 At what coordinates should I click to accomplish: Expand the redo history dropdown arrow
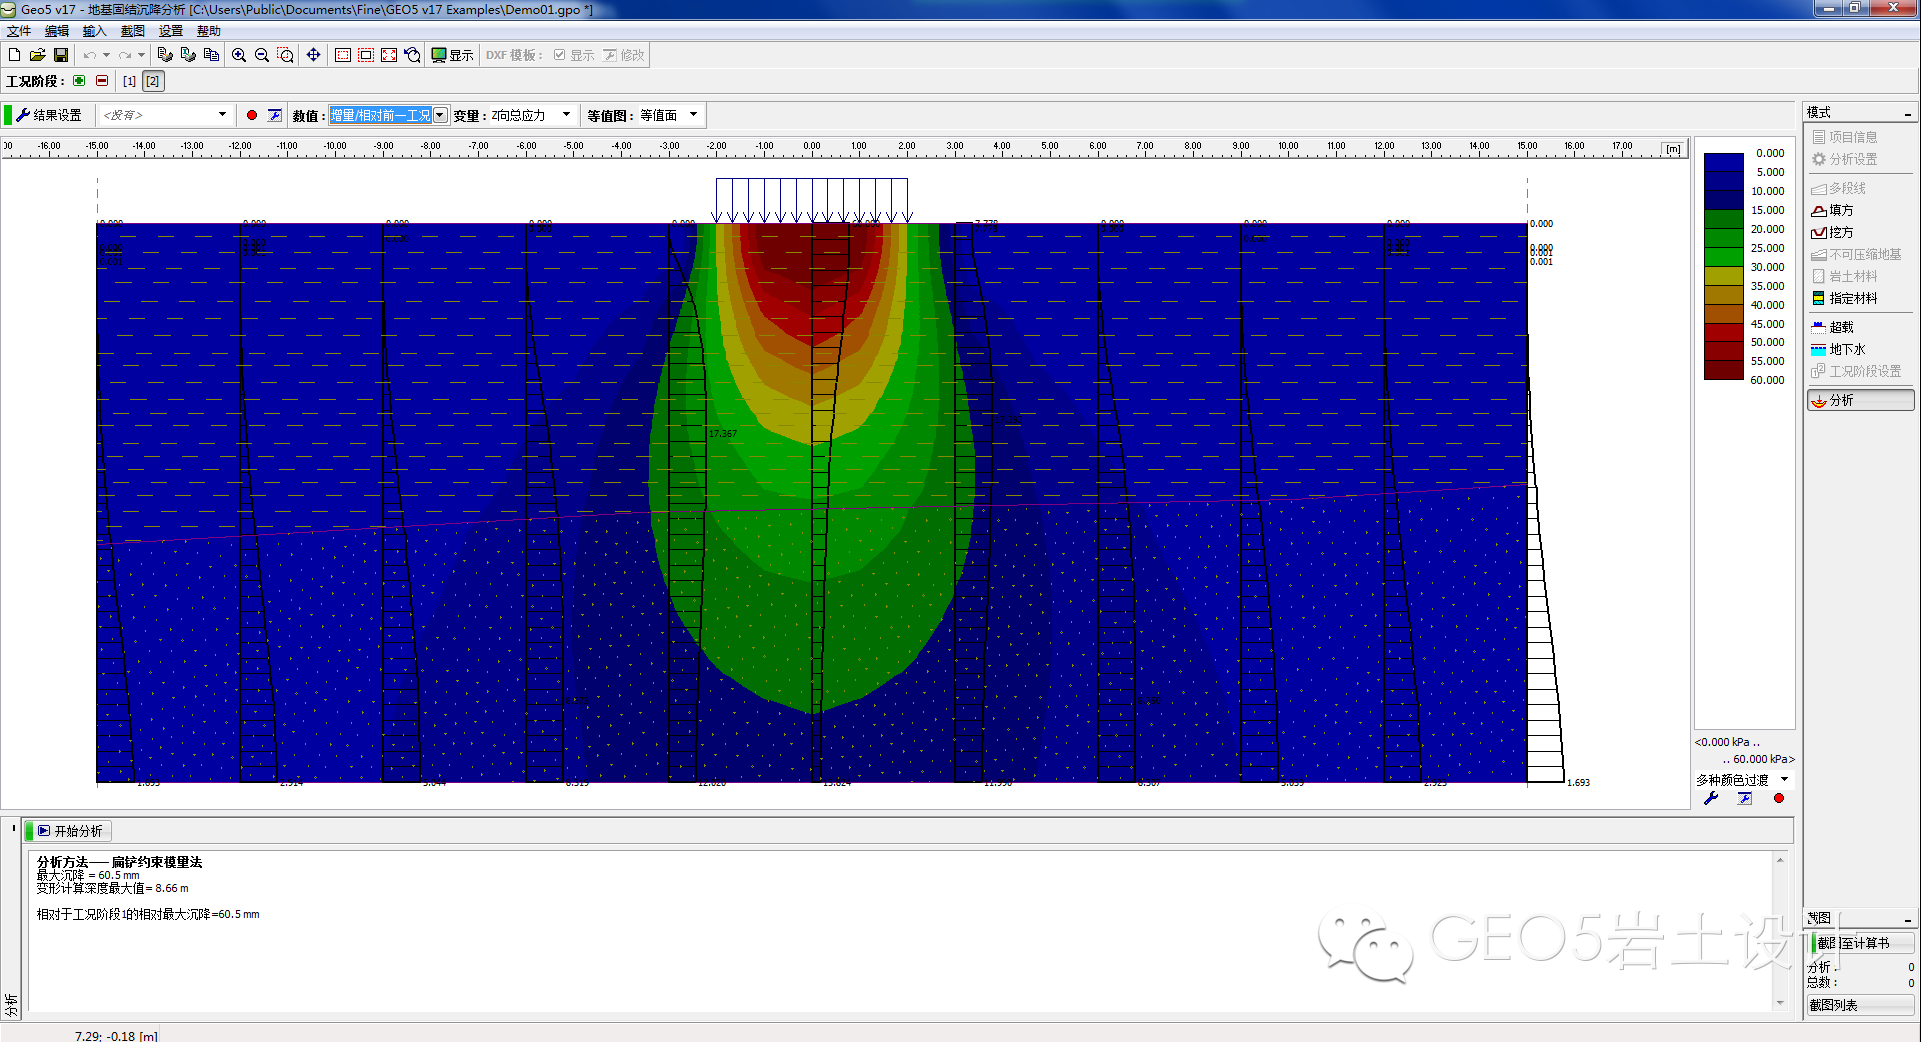pyautogui.click(x=141, y=55)
